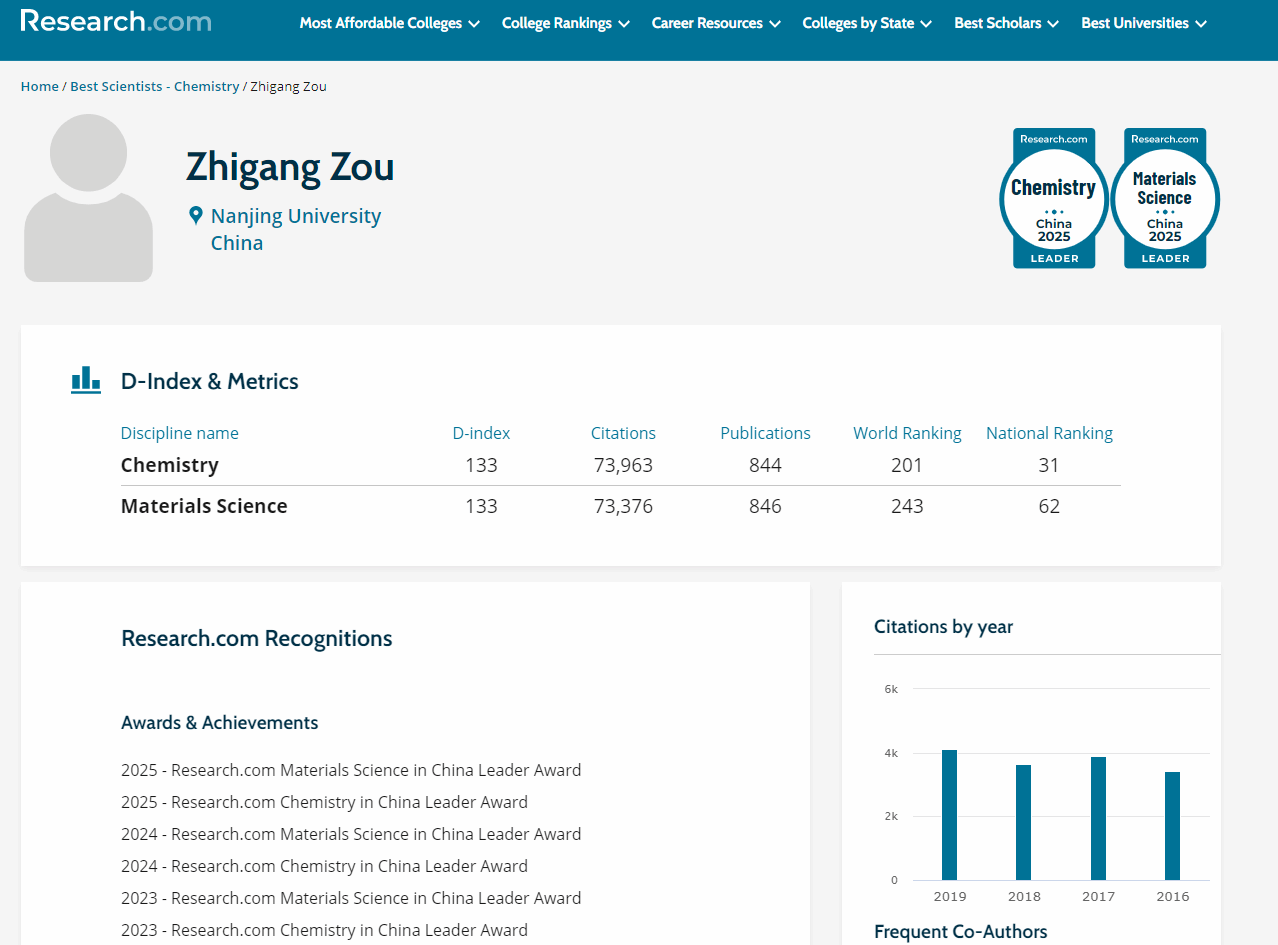Viewport: 1278px width, 945px height.
Task: Open Best Scientists - Chemistry breadcrumb
Action: coord(154,87)
